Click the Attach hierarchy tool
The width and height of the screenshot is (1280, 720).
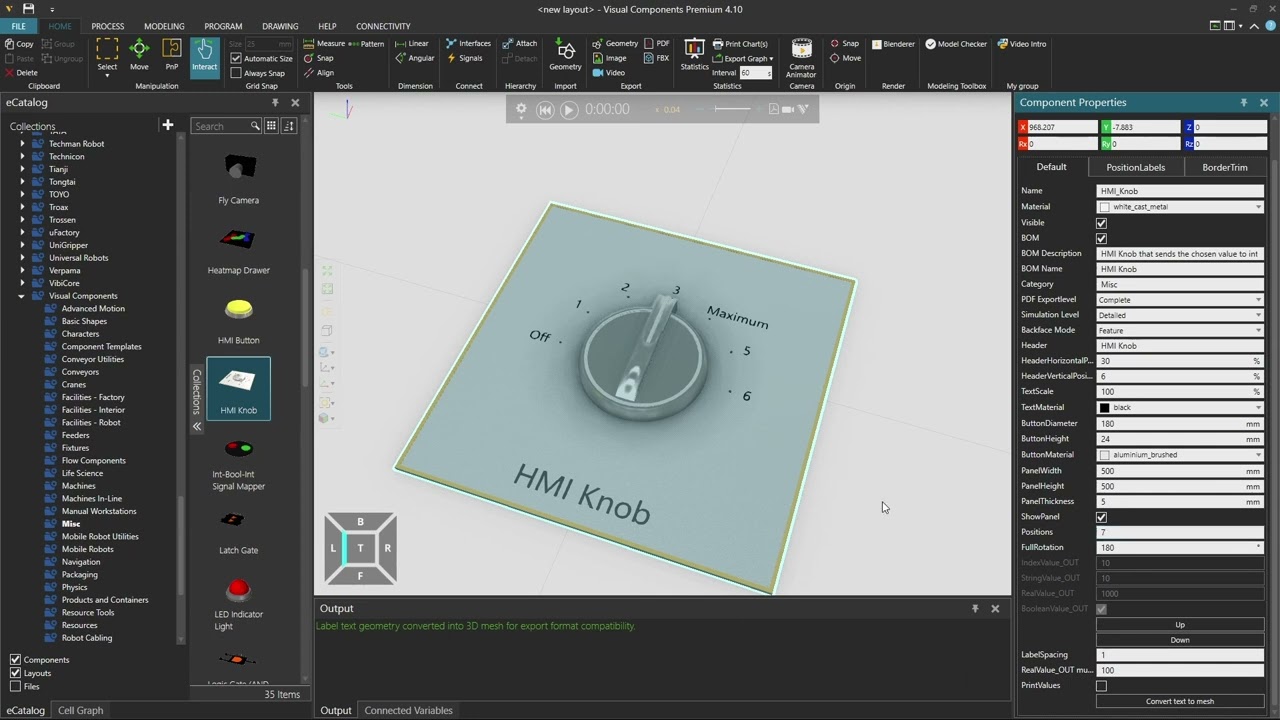click(x=520, y=44)
